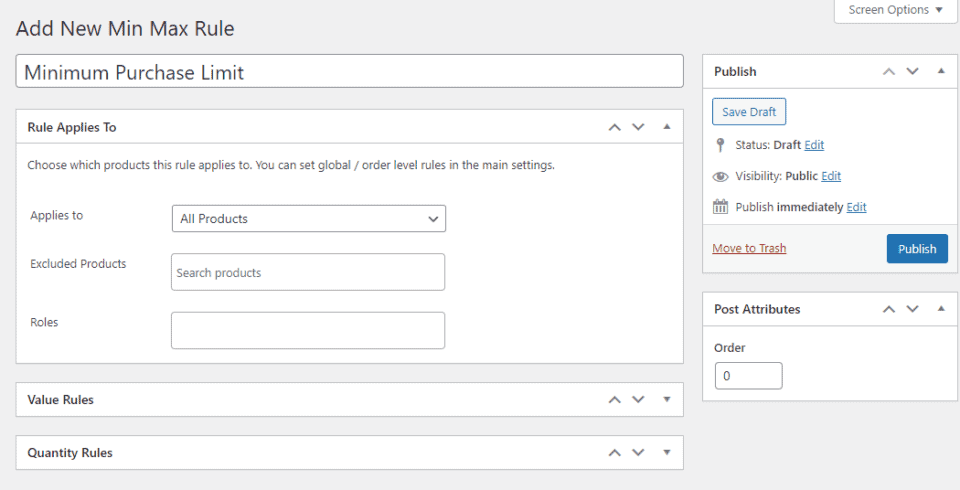Move Rule Applies To panel up
960x490 pixels.
pyautogui.click(x=615, y=127)
